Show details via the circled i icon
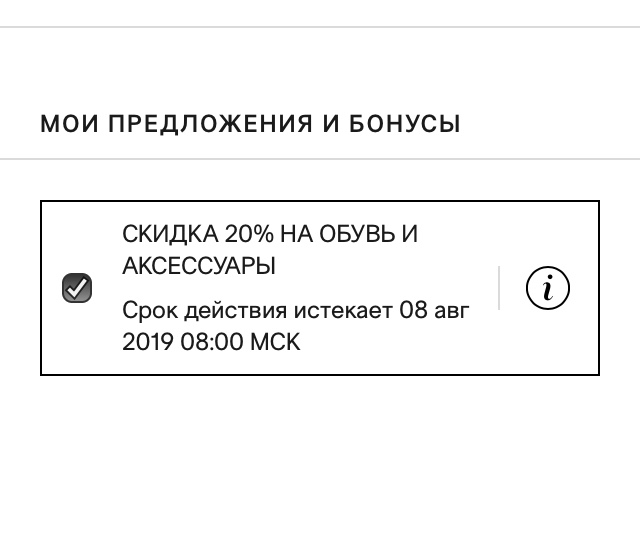640x553 pixels. tap(547, 288)
